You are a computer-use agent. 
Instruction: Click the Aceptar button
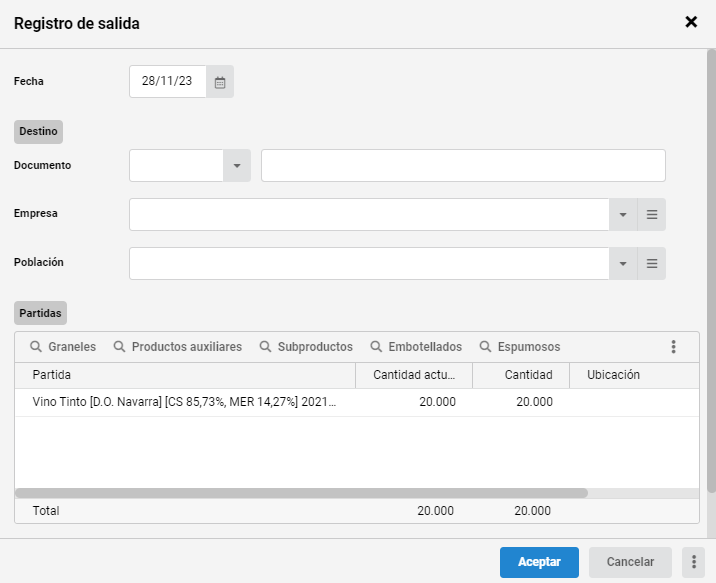539,562
